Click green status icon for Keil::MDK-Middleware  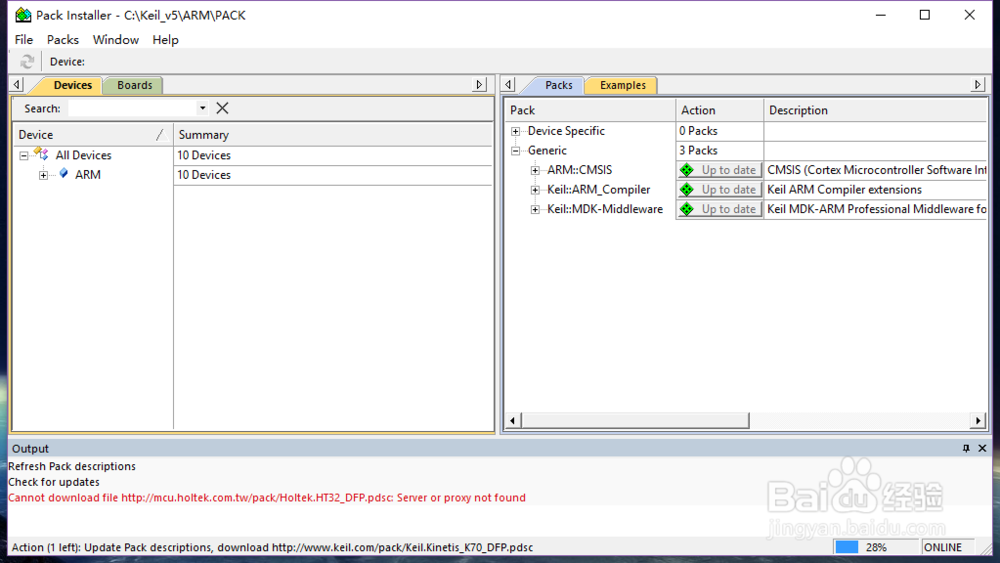point(687,209)
